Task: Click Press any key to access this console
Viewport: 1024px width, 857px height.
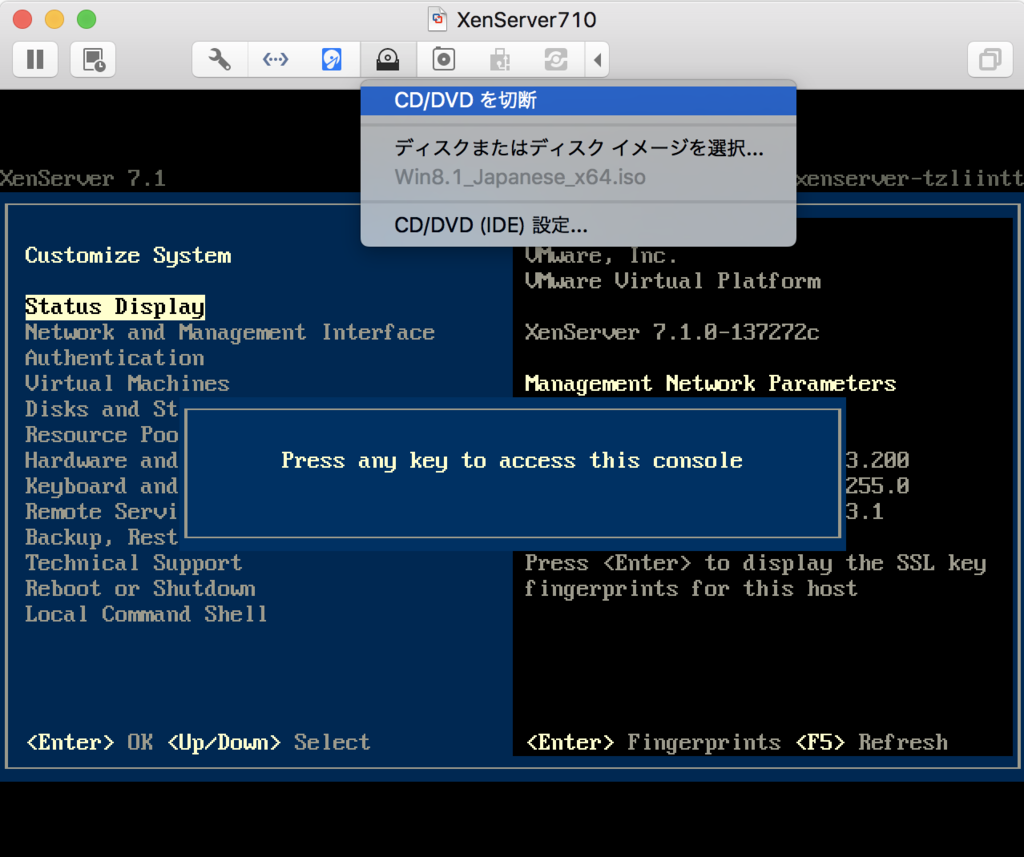Action: click(x=512, y=461)
